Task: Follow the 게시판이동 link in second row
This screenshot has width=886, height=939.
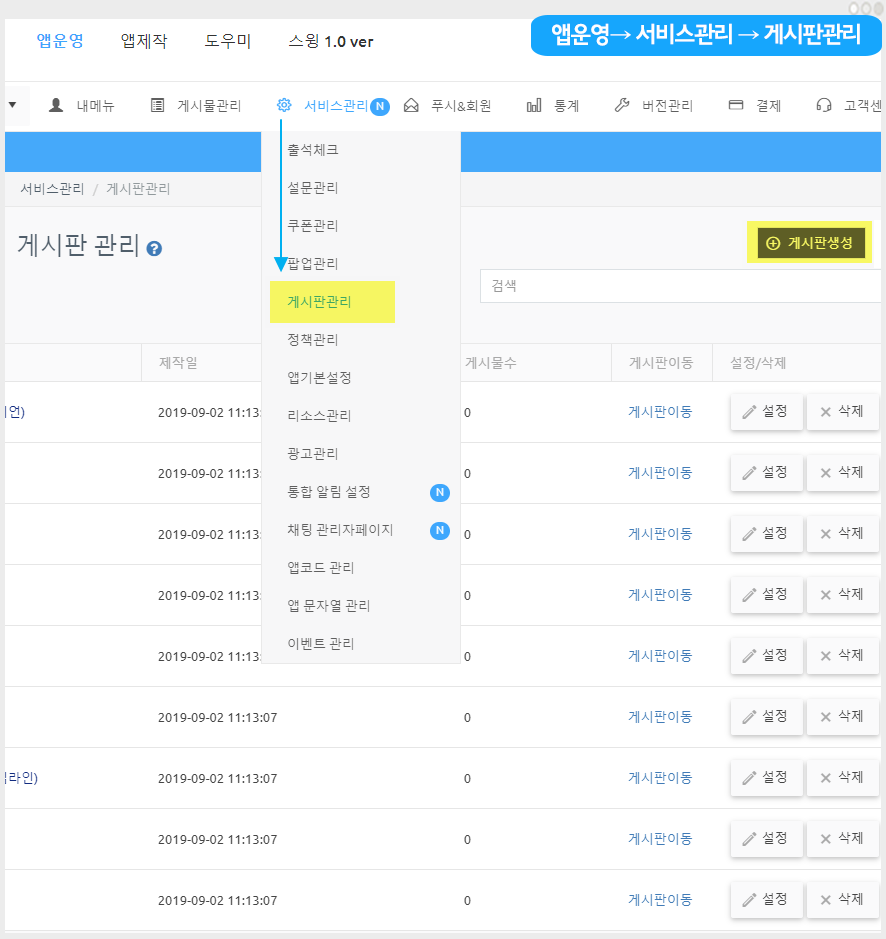Action: pos(660,472)
